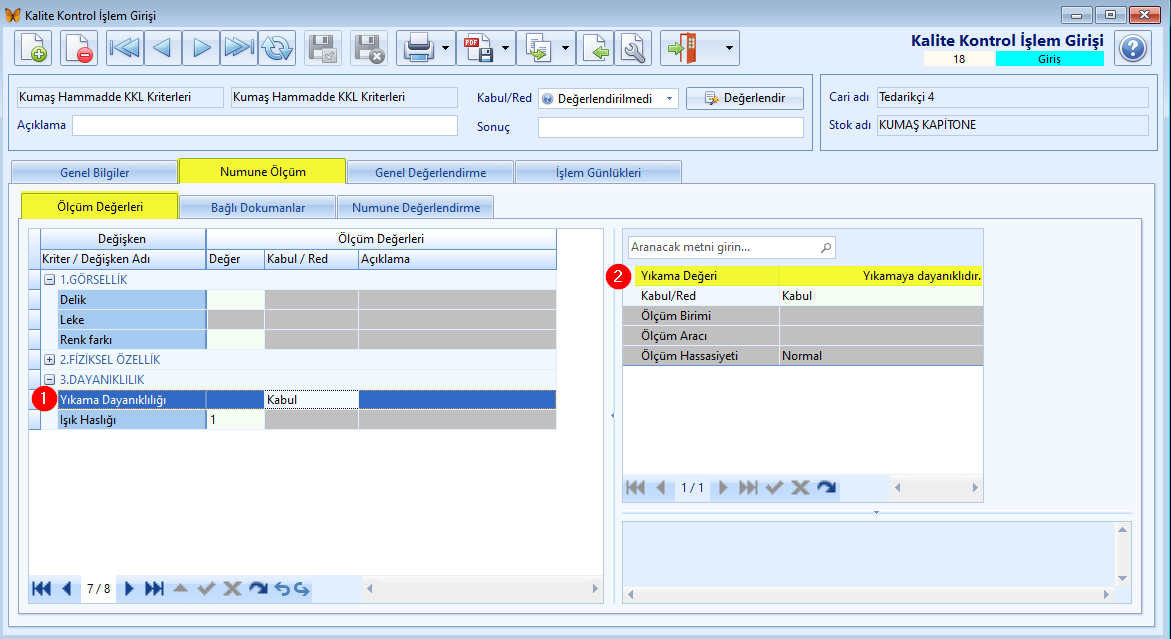Switch to Genel Değerlendirme tab
This screenshot has height=639, width=1171.
tap(430, 172)
